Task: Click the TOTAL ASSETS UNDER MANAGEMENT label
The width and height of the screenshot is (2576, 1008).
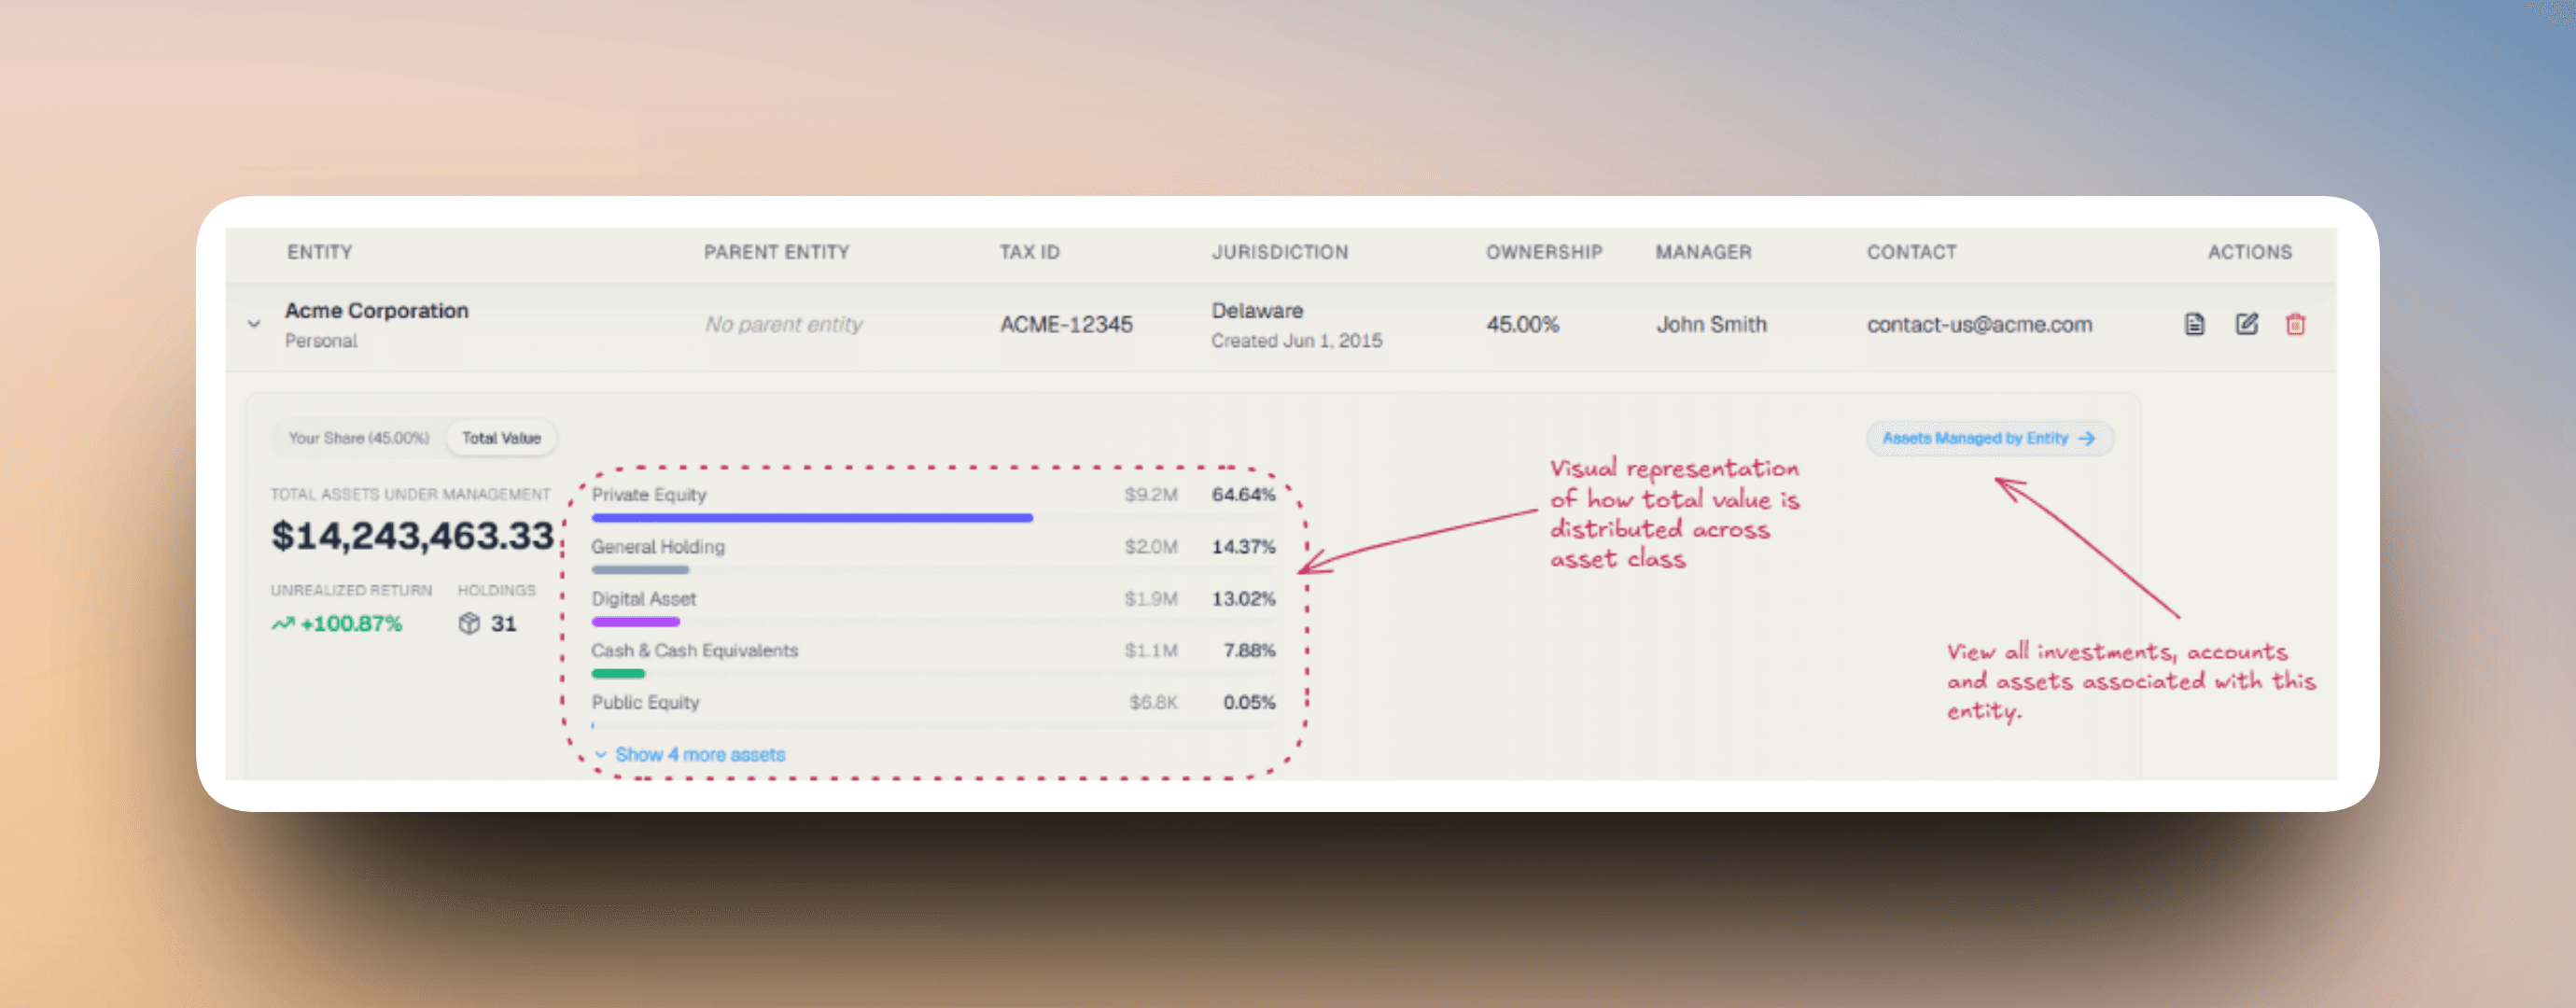Action: pos(410,495)
